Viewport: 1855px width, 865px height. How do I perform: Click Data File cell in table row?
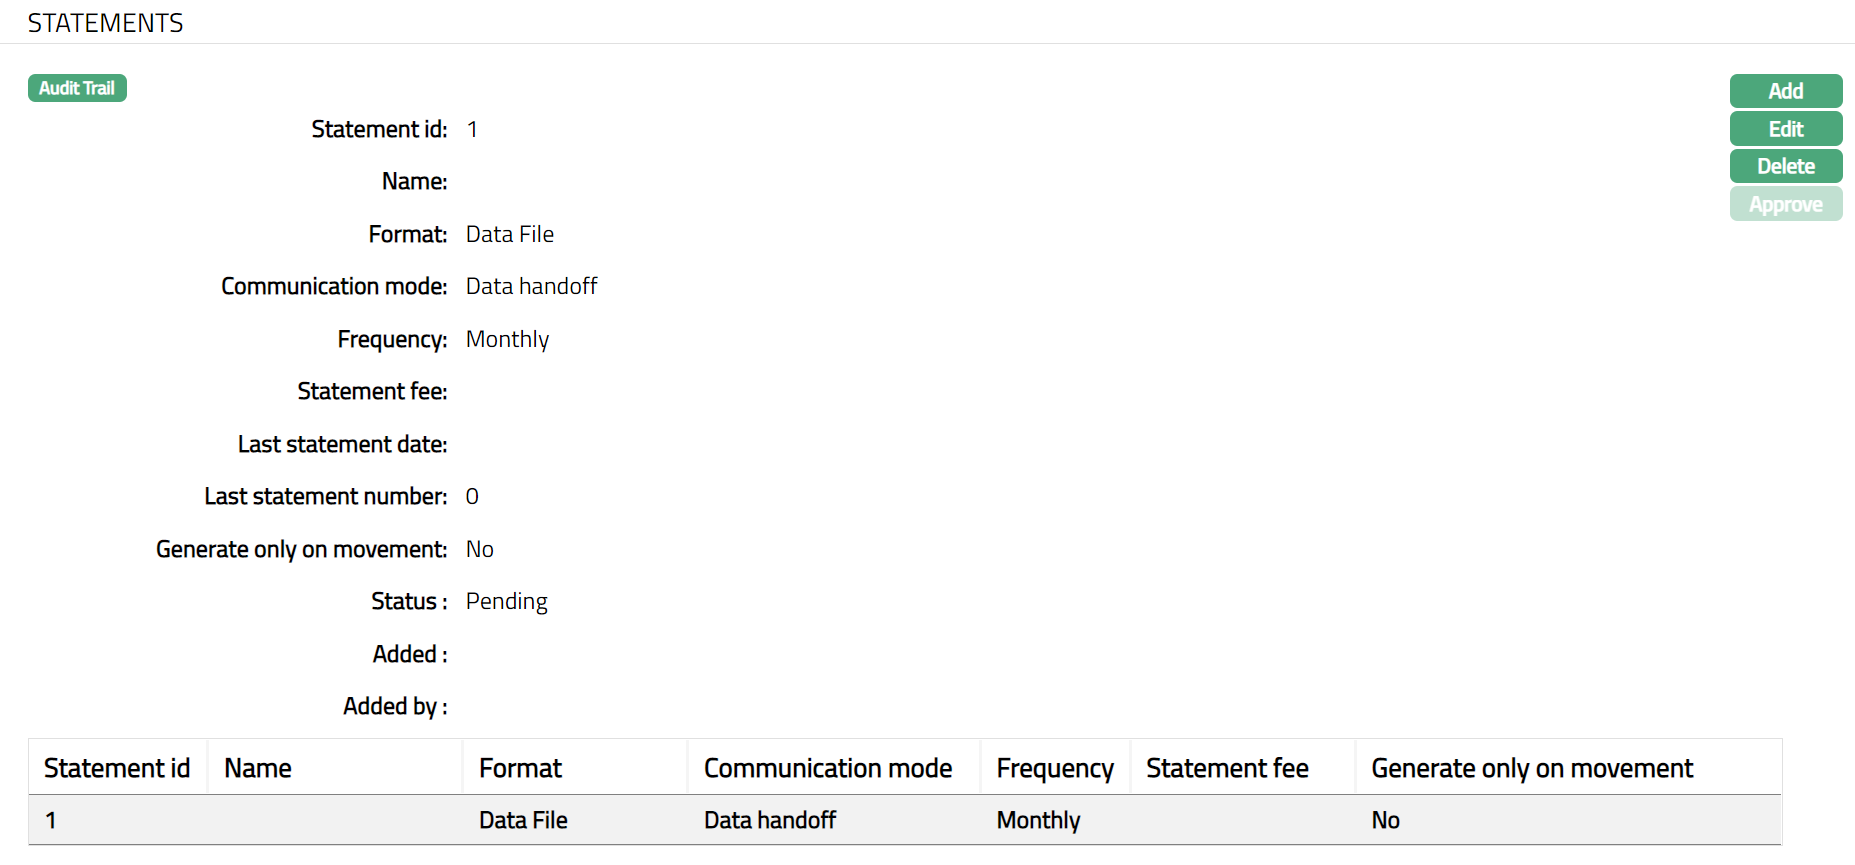pyautogui.click(x=523, y=820)
